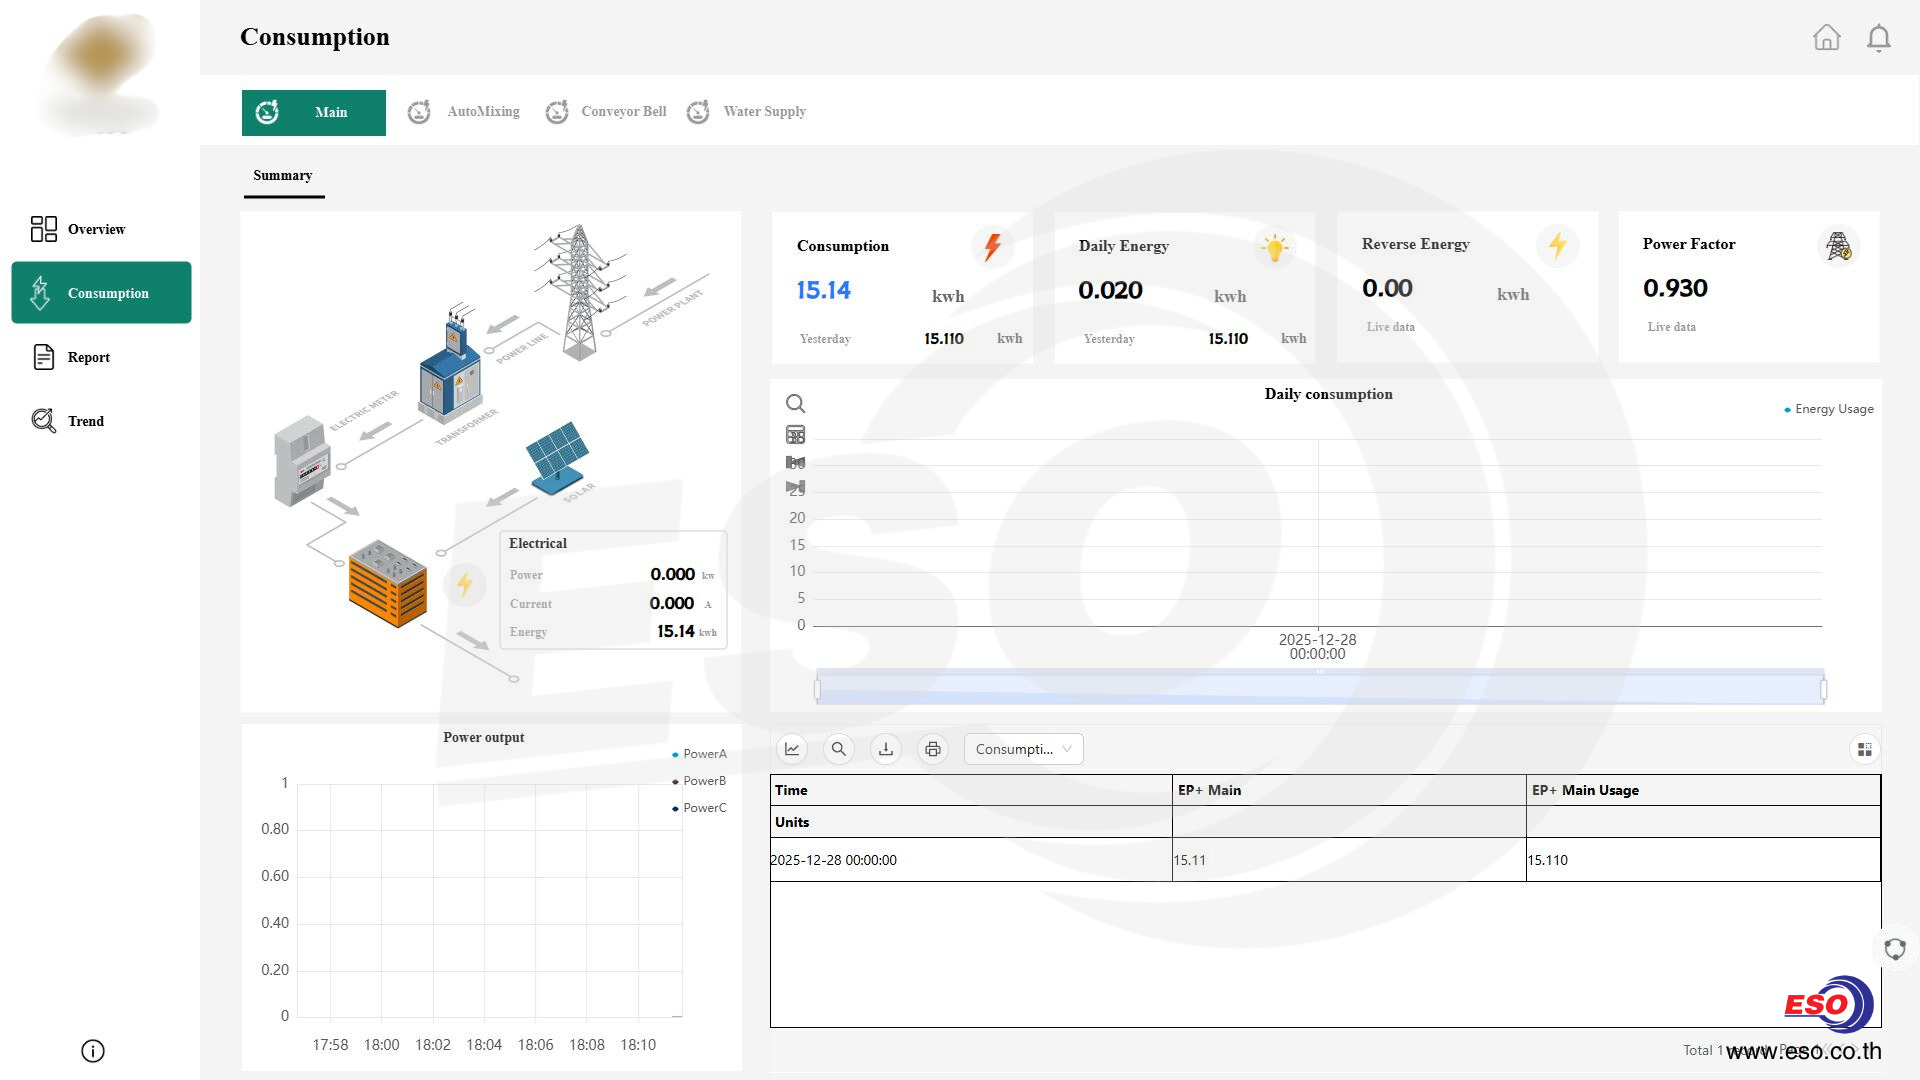Toggle the PowerA legend series
Viewport: 1920px width, 1080px height.
(x=699, y=754)
